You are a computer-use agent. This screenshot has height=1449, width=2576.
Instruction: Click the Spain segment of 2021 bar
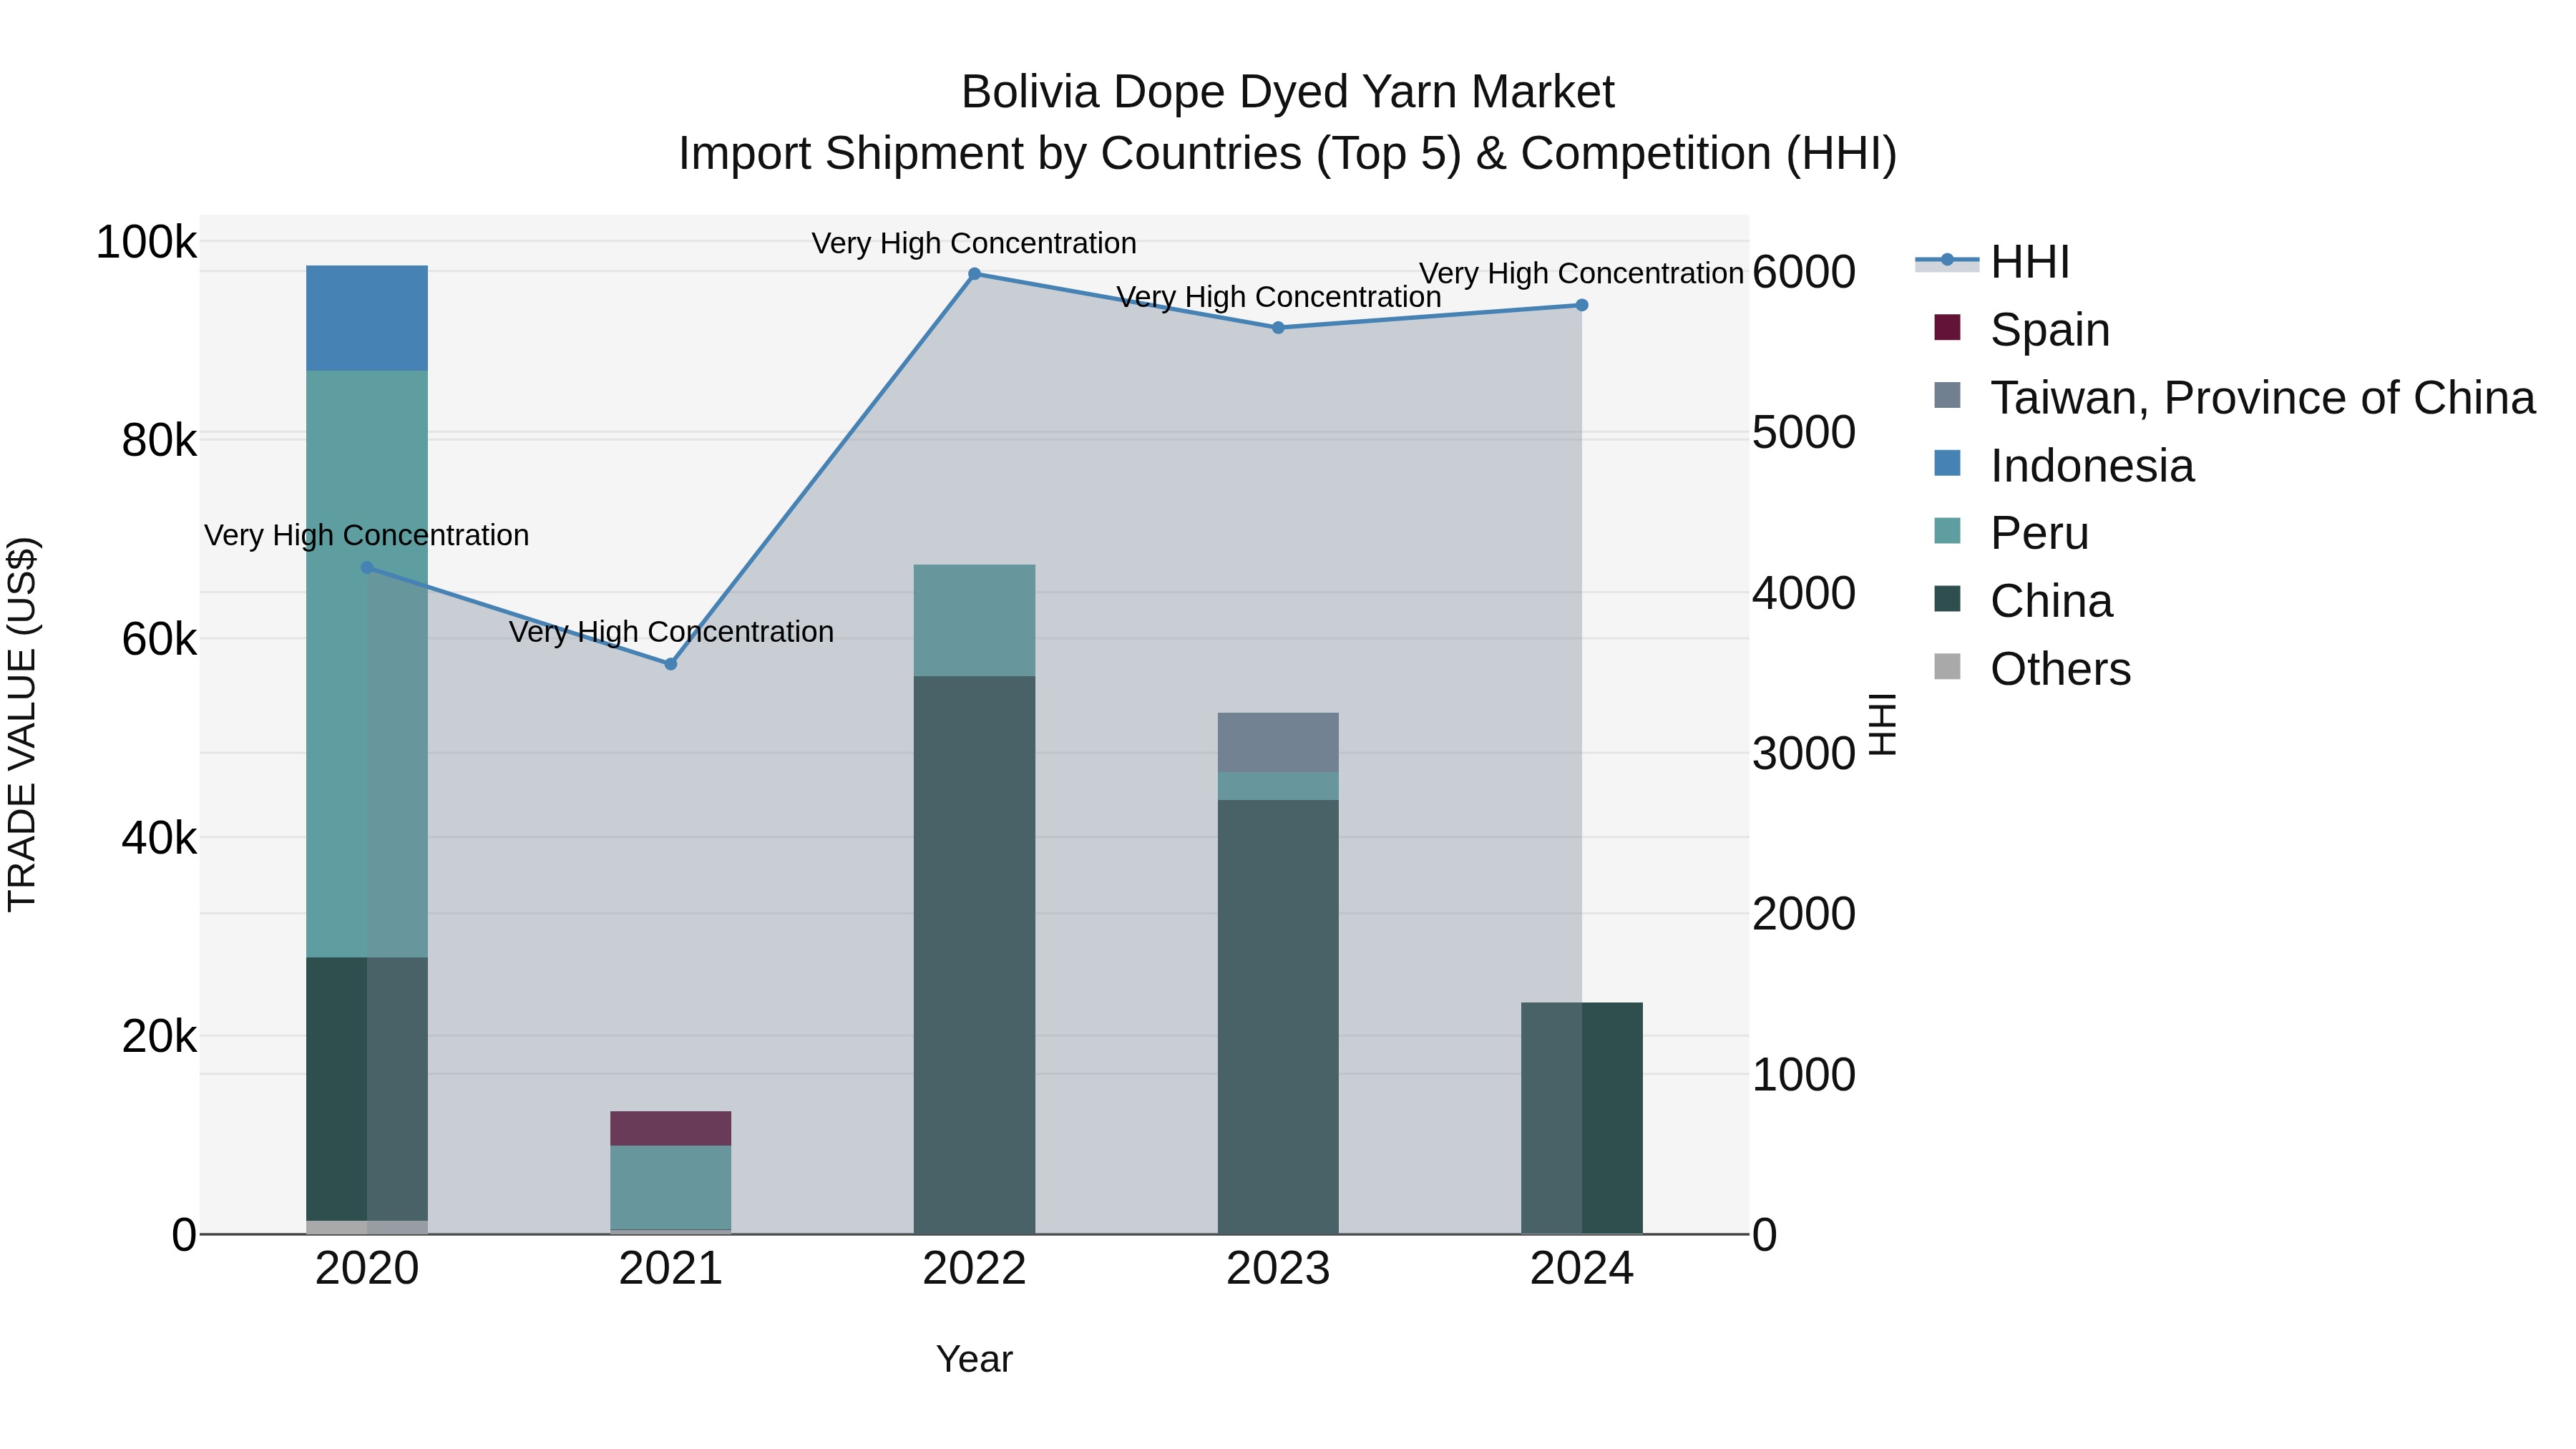tap(671, 1128)
